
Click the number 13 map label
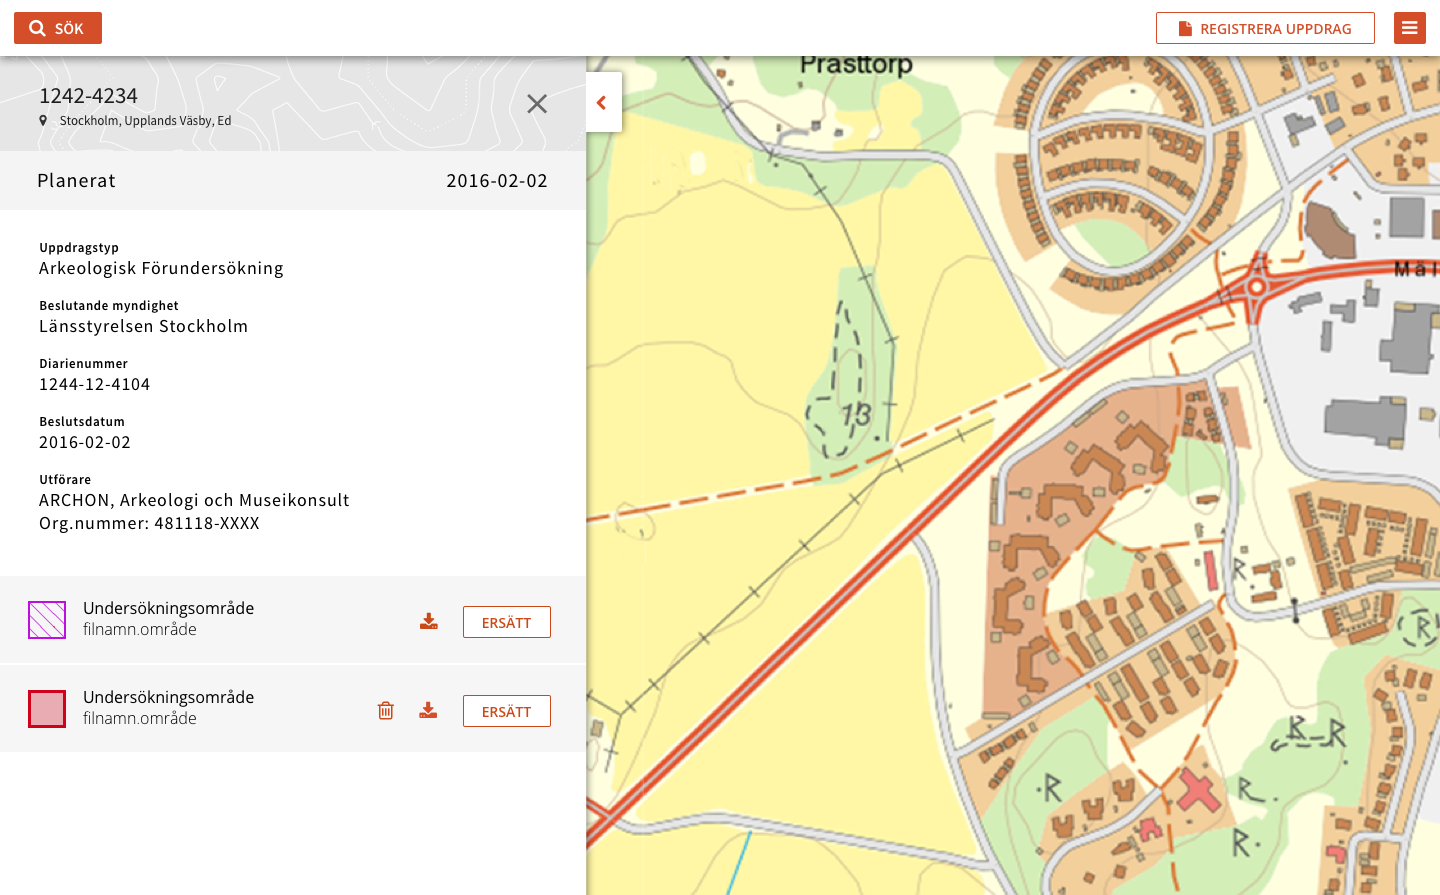point(856,415)
